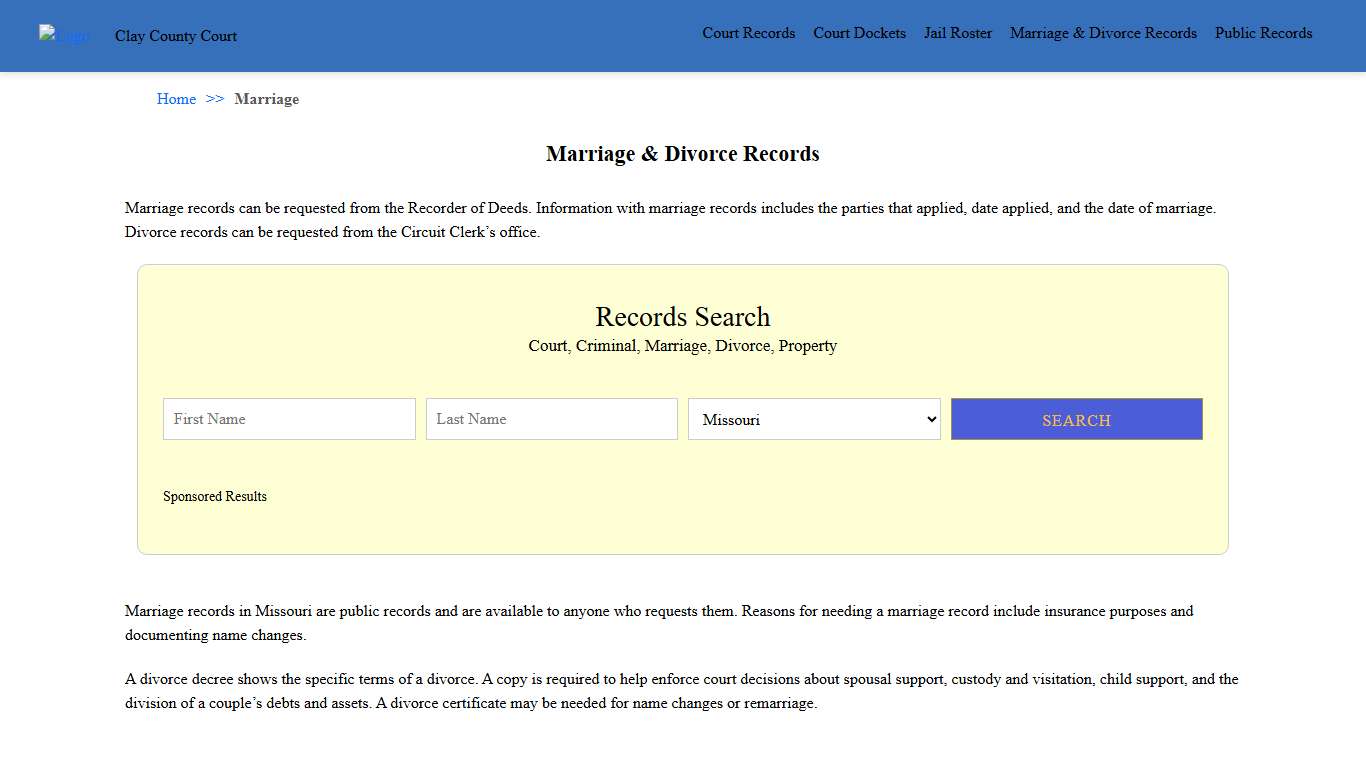
Task: Open the Missouri state dropdown
Action: tap(813, 419)
